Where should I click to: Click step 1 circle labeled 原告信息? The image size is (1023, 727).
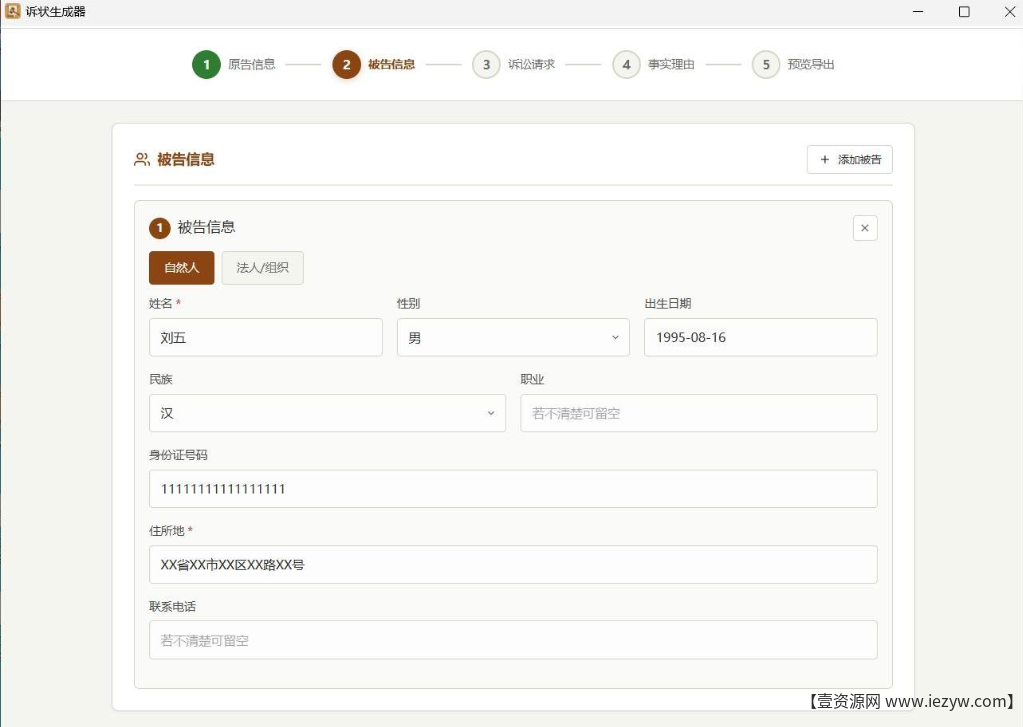(x=206, y=64)
